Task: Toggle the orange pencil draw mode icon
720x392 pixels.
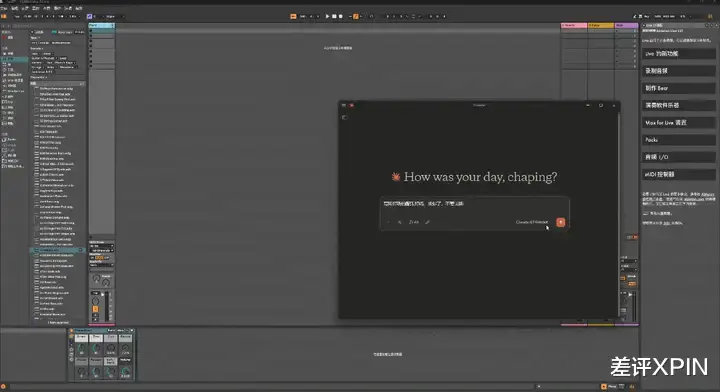Action: pyautogui.click(x=356, y=16)
